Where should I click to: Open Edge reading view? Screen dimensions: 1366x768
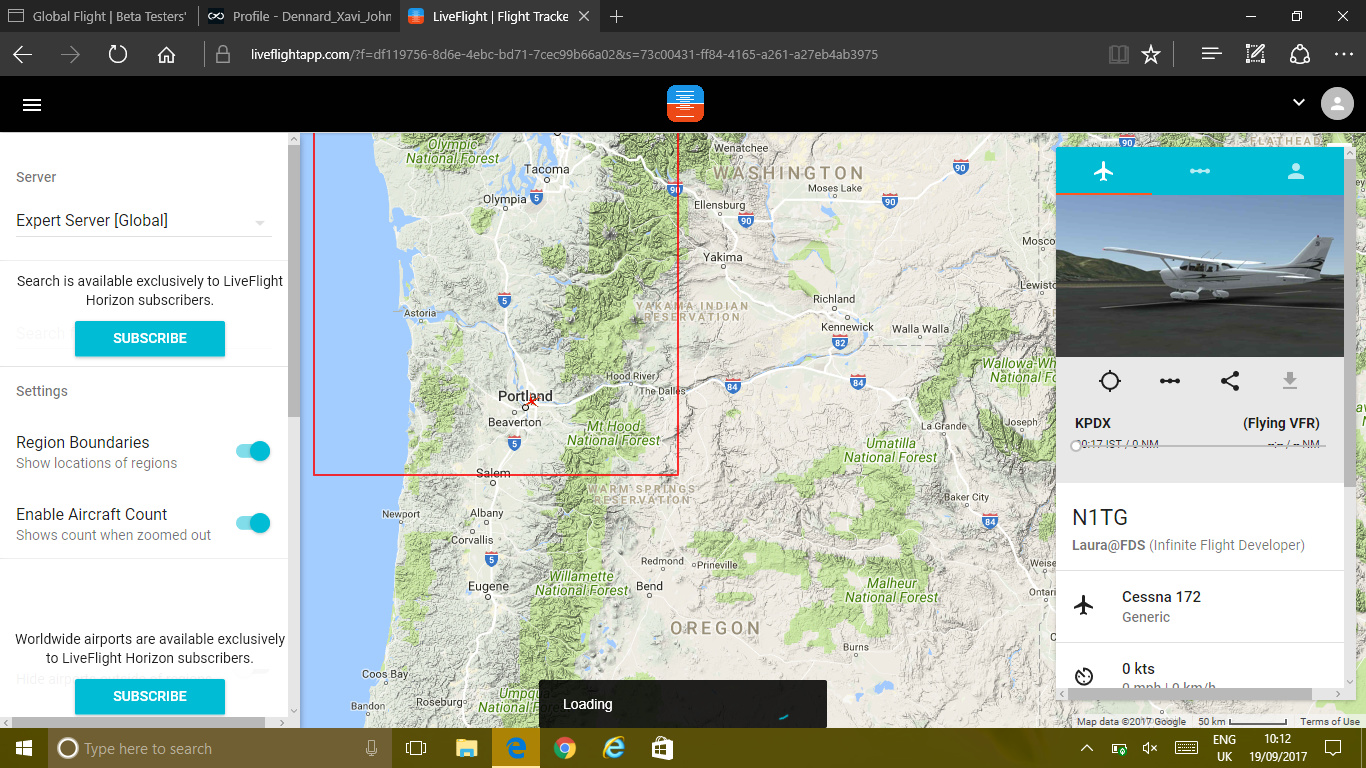[1119, 55]
